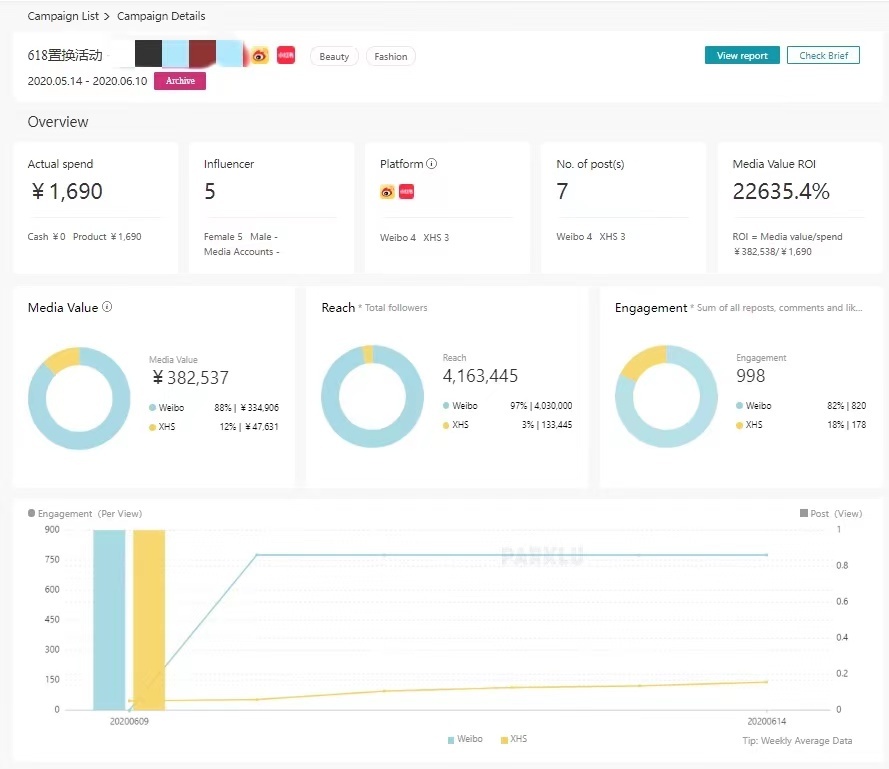Click the red XHS icon beside the campaign title
Screen dimensions: 889x769
point(286,56)
